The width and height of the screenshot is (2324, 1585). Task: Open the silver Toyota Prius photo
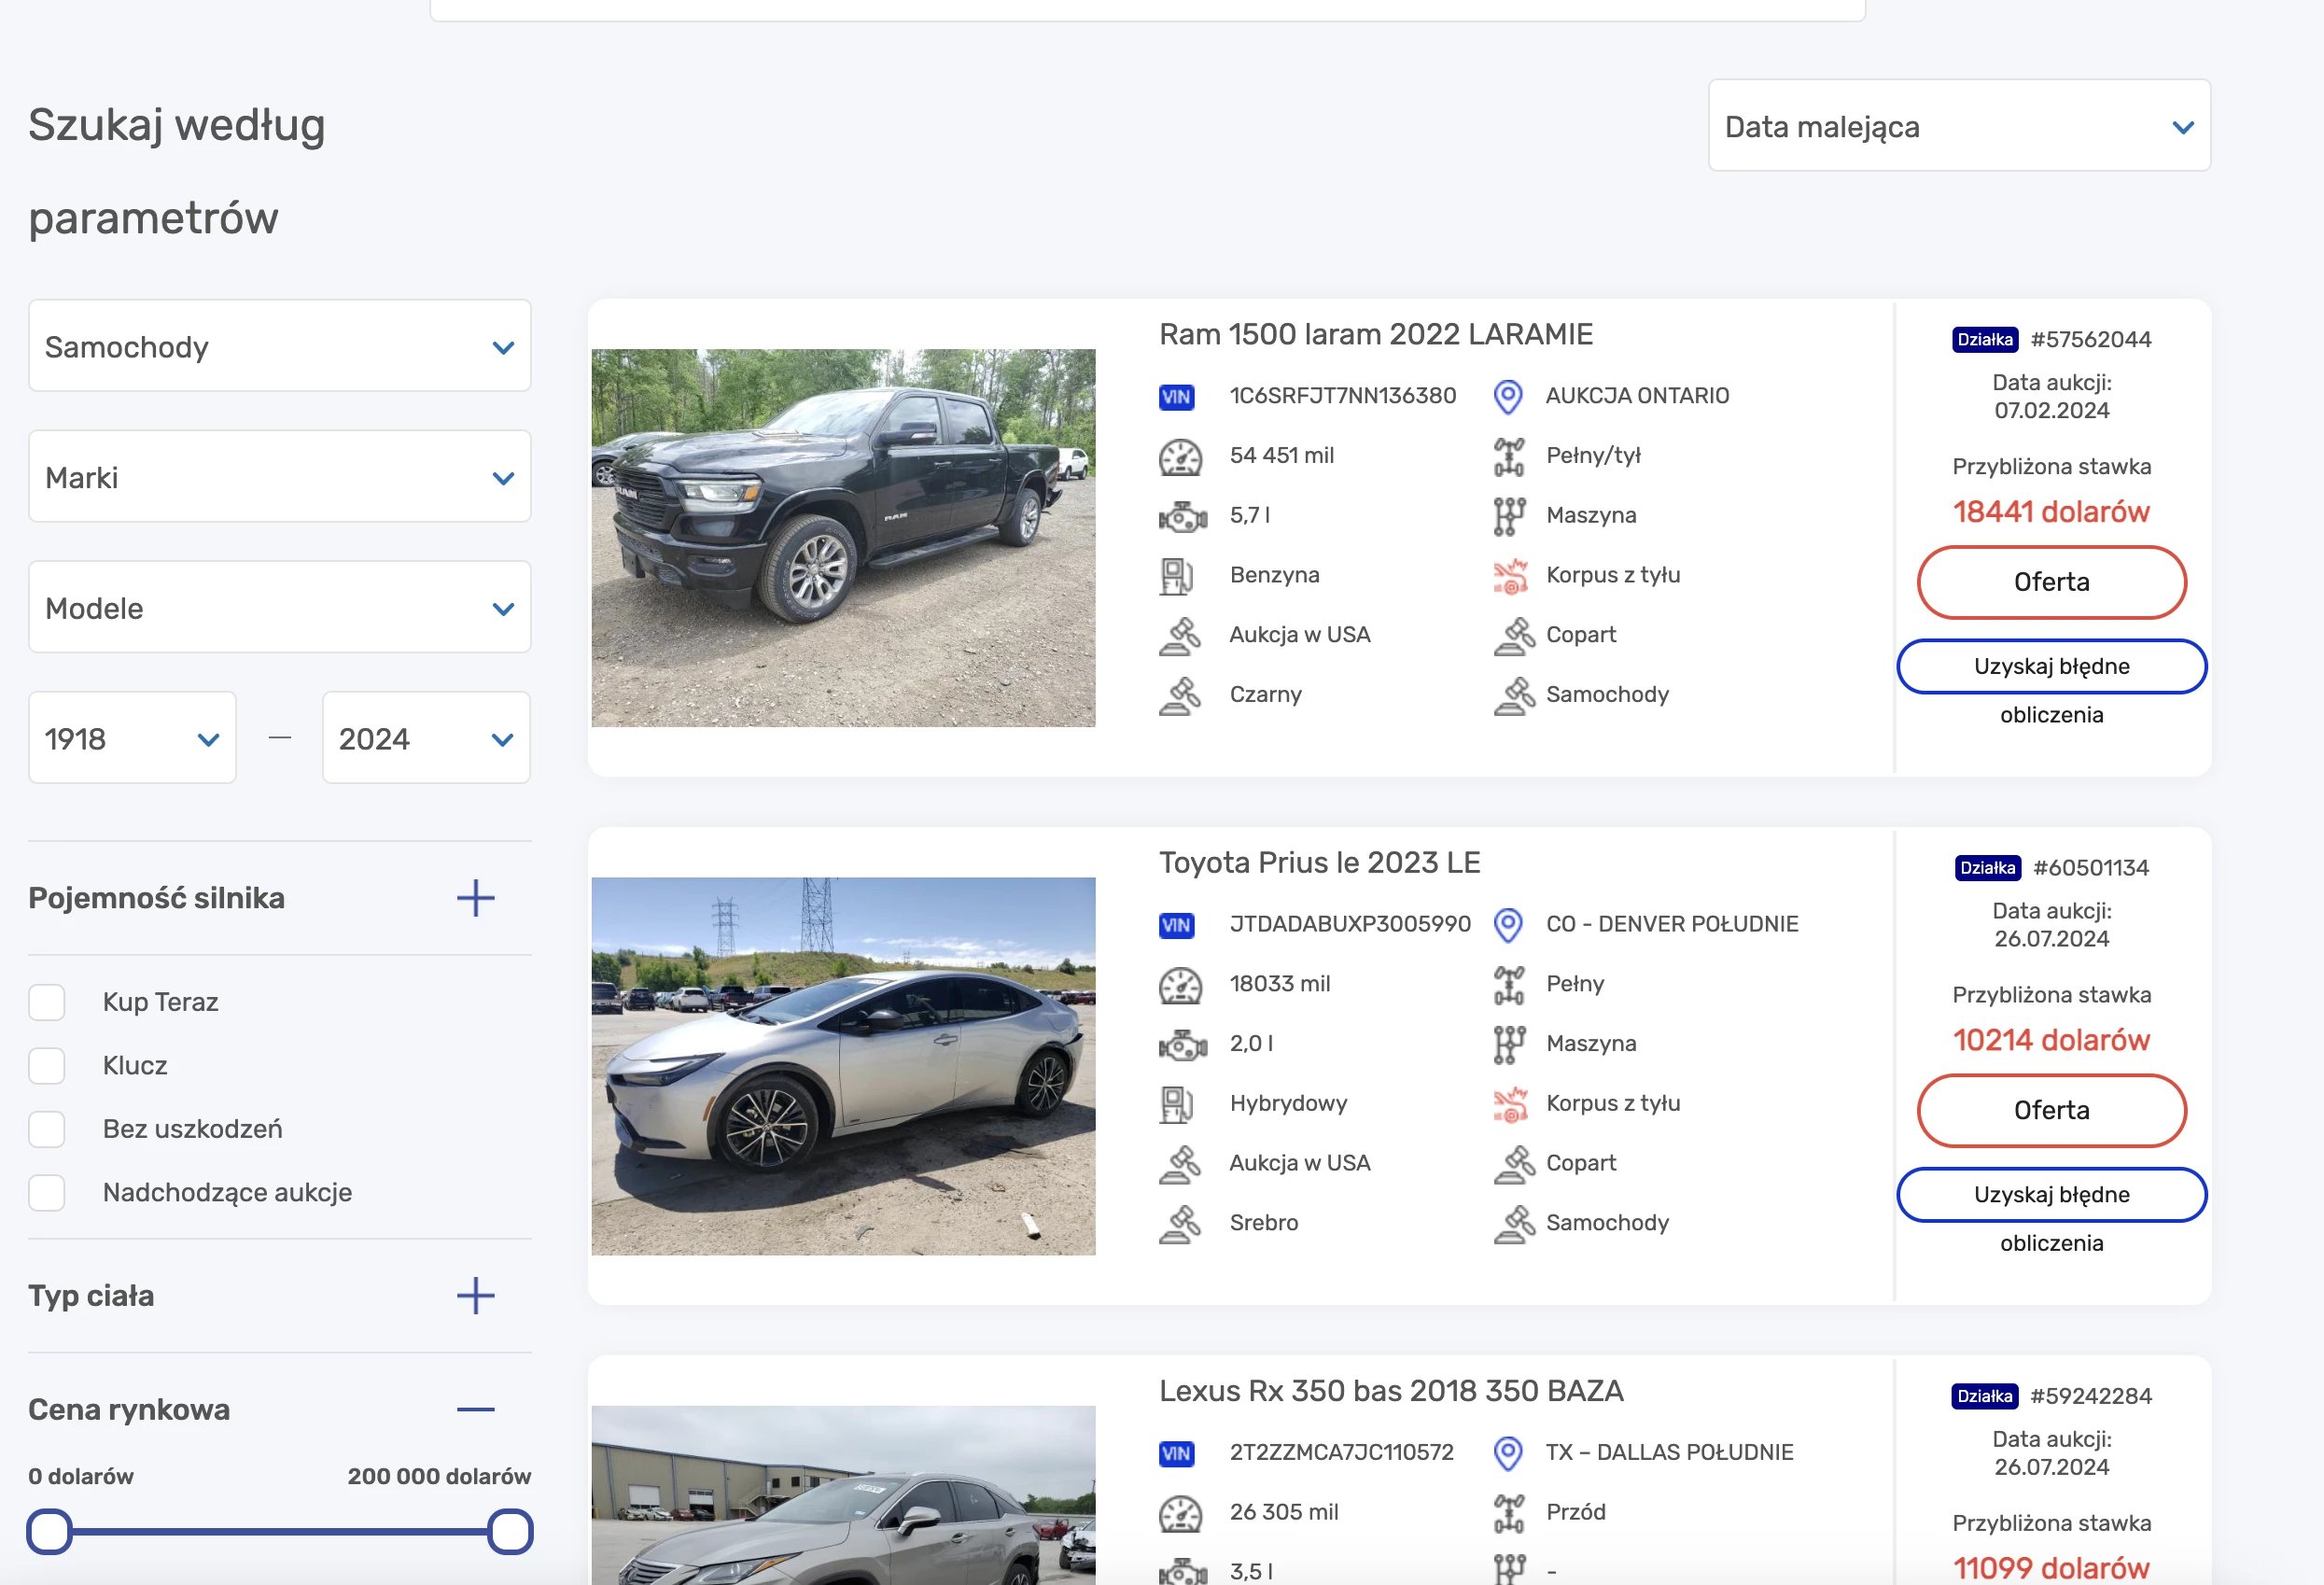pyautogui.click(x=843, y=1066)
